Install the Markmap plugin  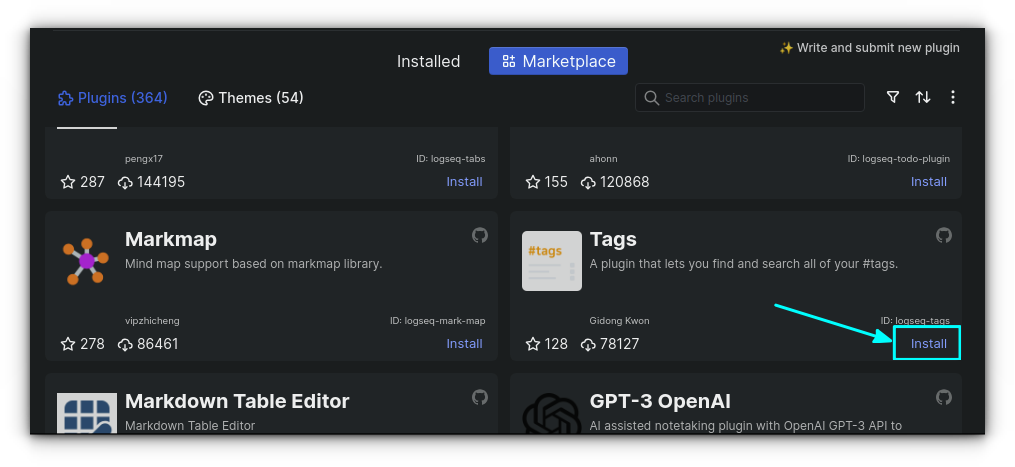tap(464, 343)
